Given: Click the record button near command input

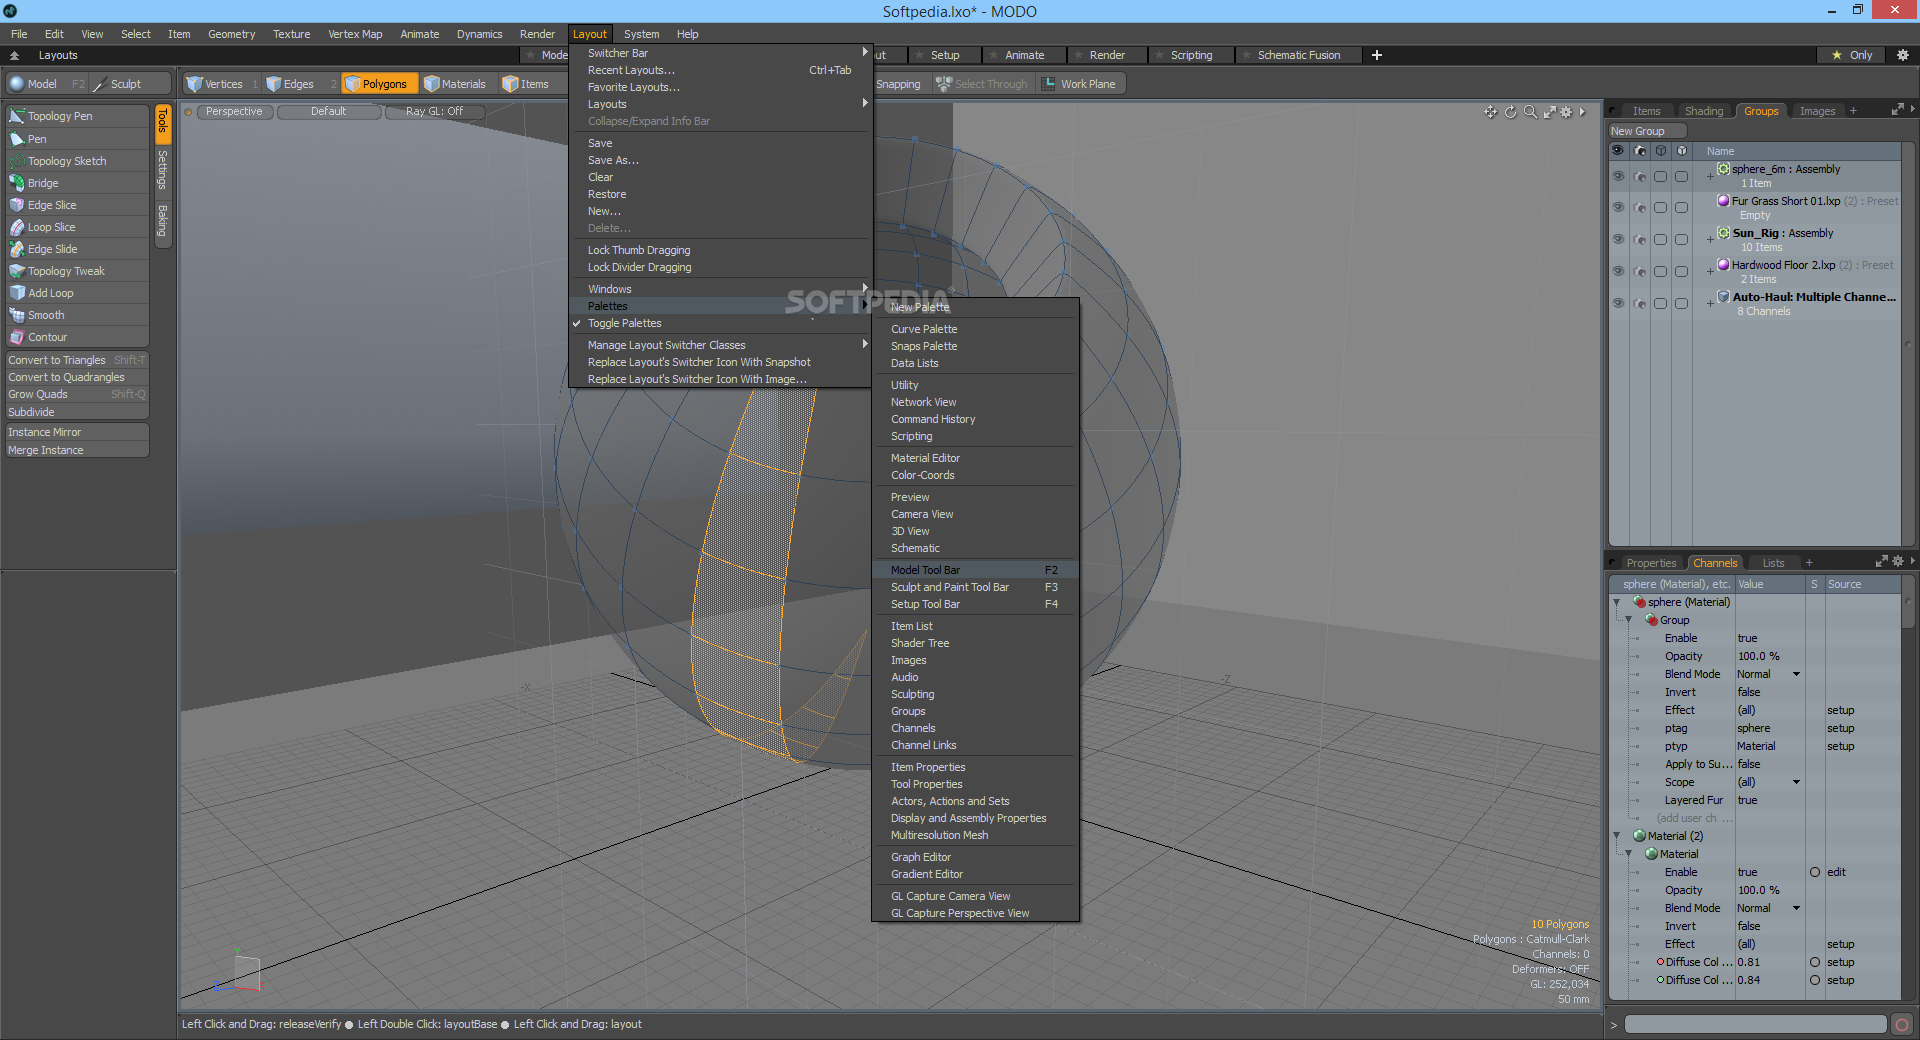Looking at the screenshot, I should 1902,1024.
